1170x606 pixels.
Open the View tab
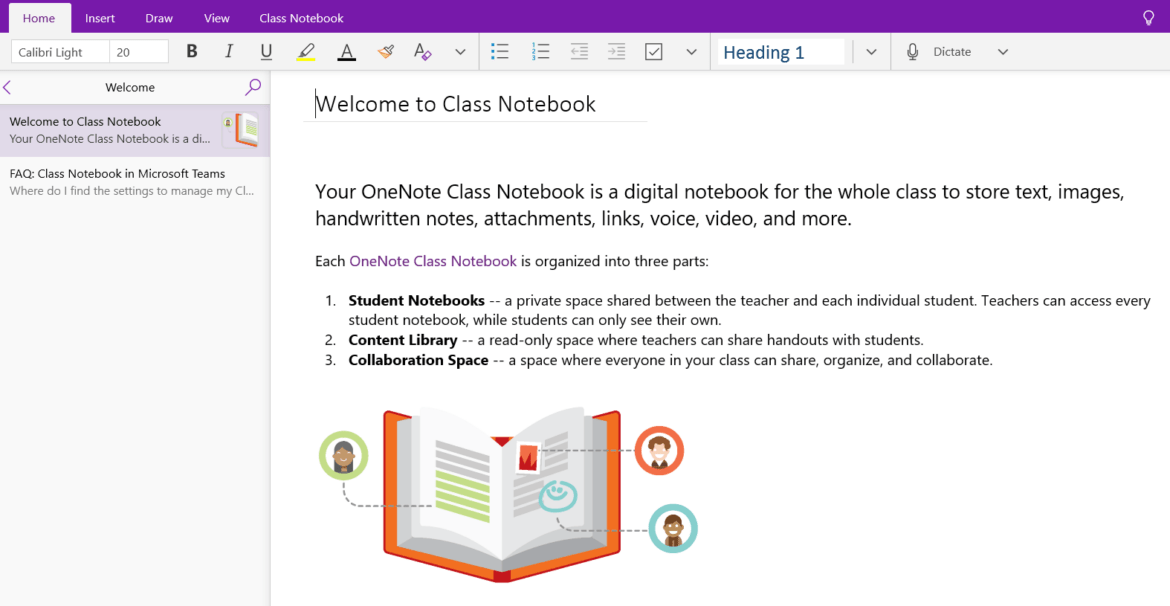point(216,18)
